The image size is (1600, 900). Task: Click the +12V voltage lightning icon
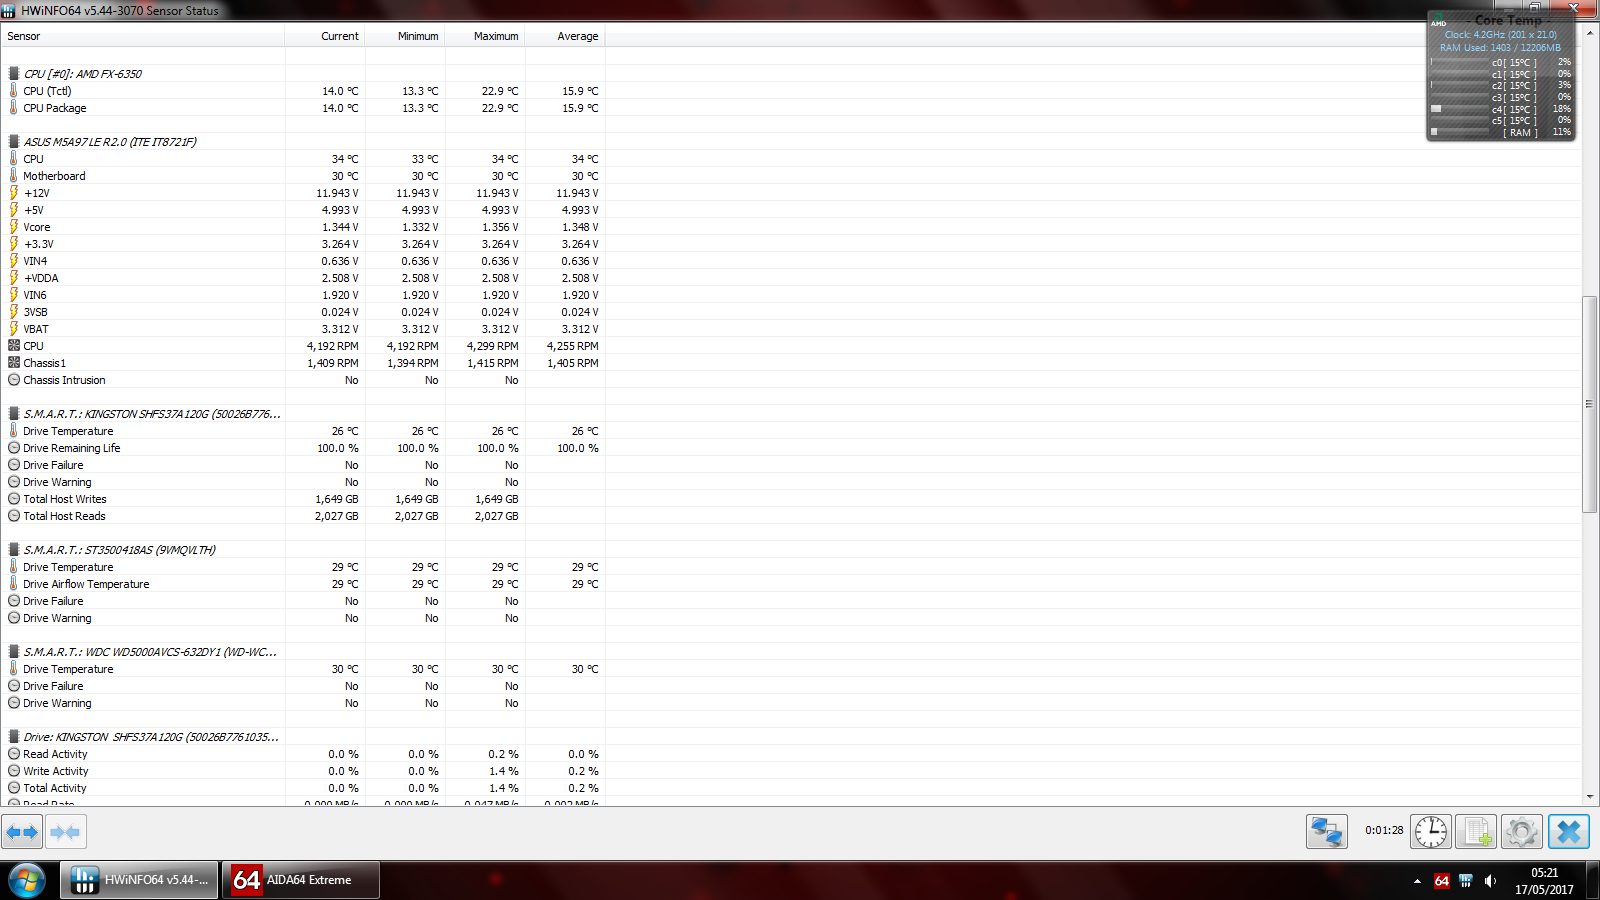pyautogui.click(x=14, y=193)
